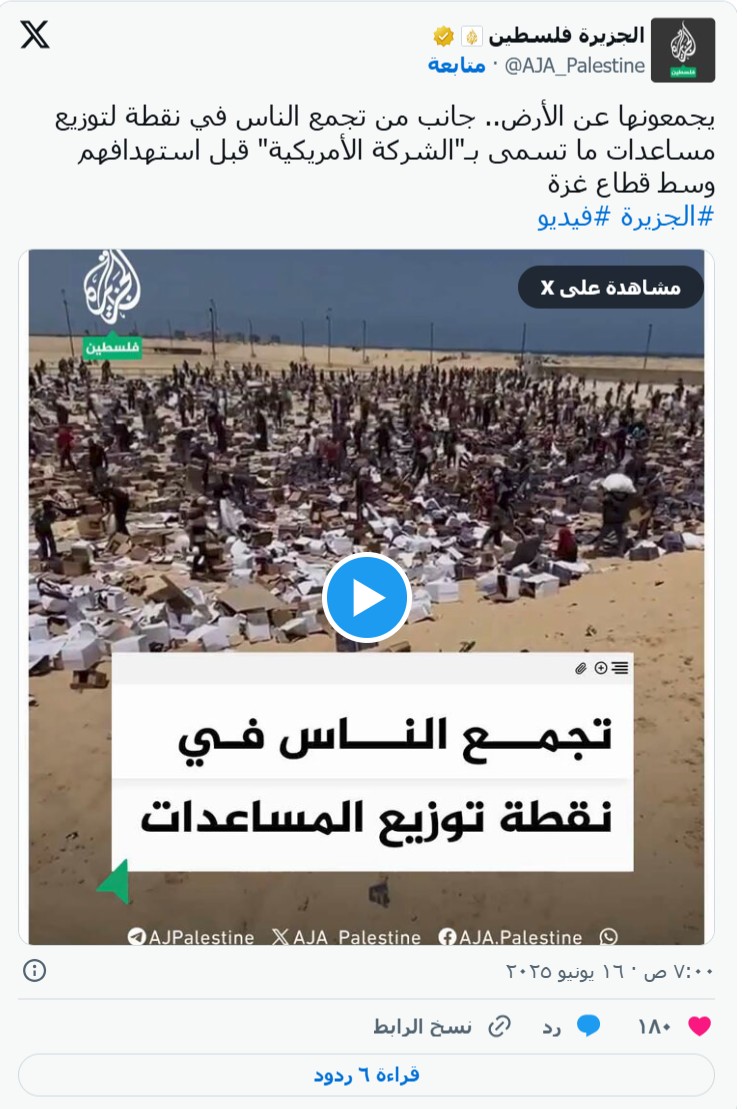Open the #فيديو hashtag

pyautogui.click(x=574, y=217)
